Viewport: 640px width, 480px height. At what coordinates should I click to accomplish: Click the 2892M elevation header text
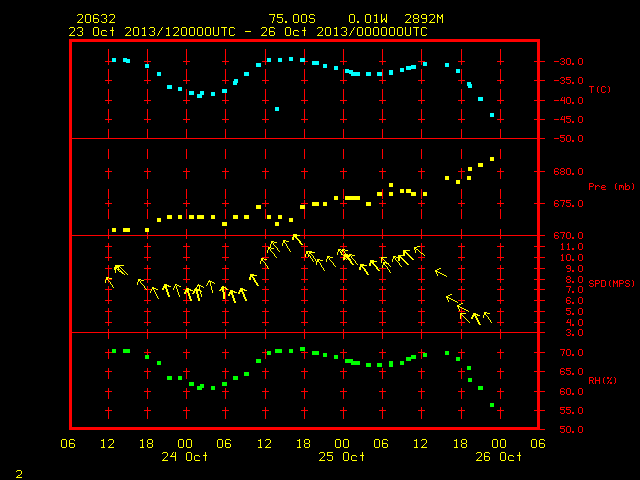[424, 19]
